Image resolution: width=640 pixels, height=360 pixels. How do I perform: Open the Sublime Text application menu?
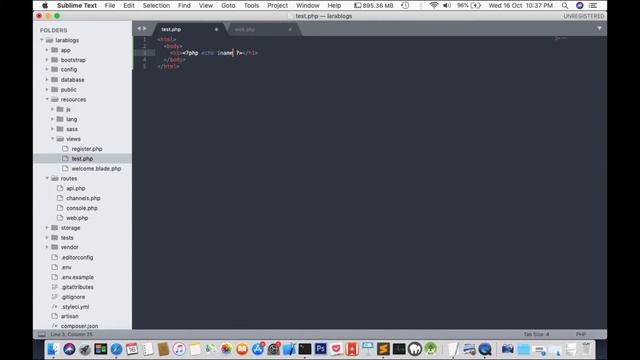click(77, 5)
